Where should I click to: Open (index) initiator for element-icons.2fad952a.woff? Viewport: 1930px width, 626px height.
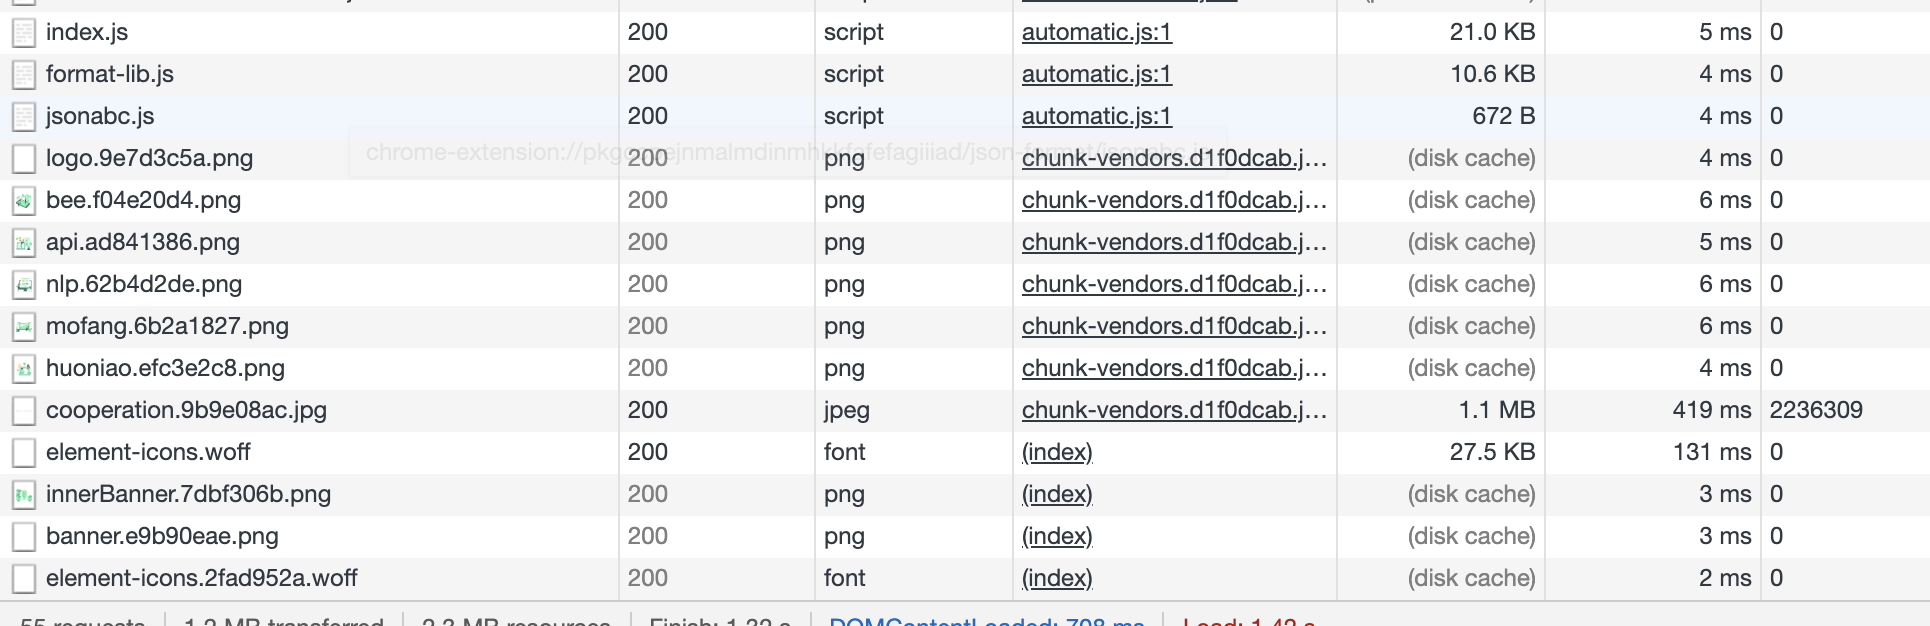pos(1057,578)
